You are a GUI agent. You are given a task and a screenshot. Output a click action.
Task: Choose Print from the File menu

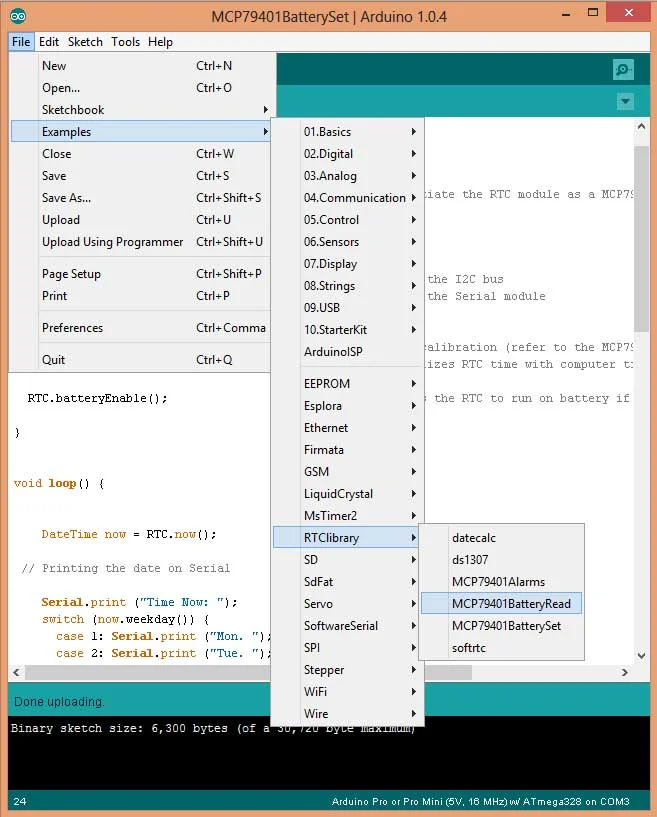pos(141,295)
